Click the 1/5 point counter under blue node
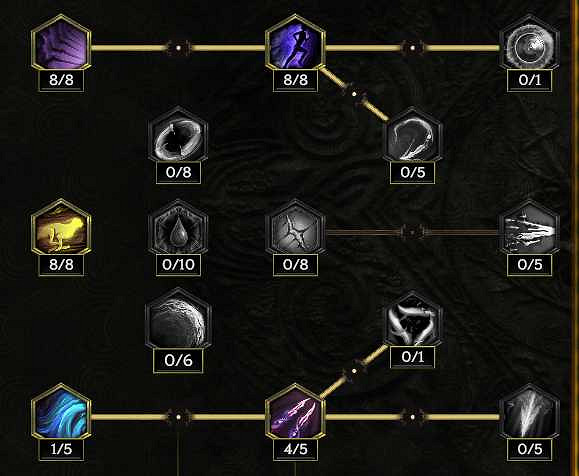Image resolution: width=579 pixels, height=476 pixels. click(x=61, y=449)
